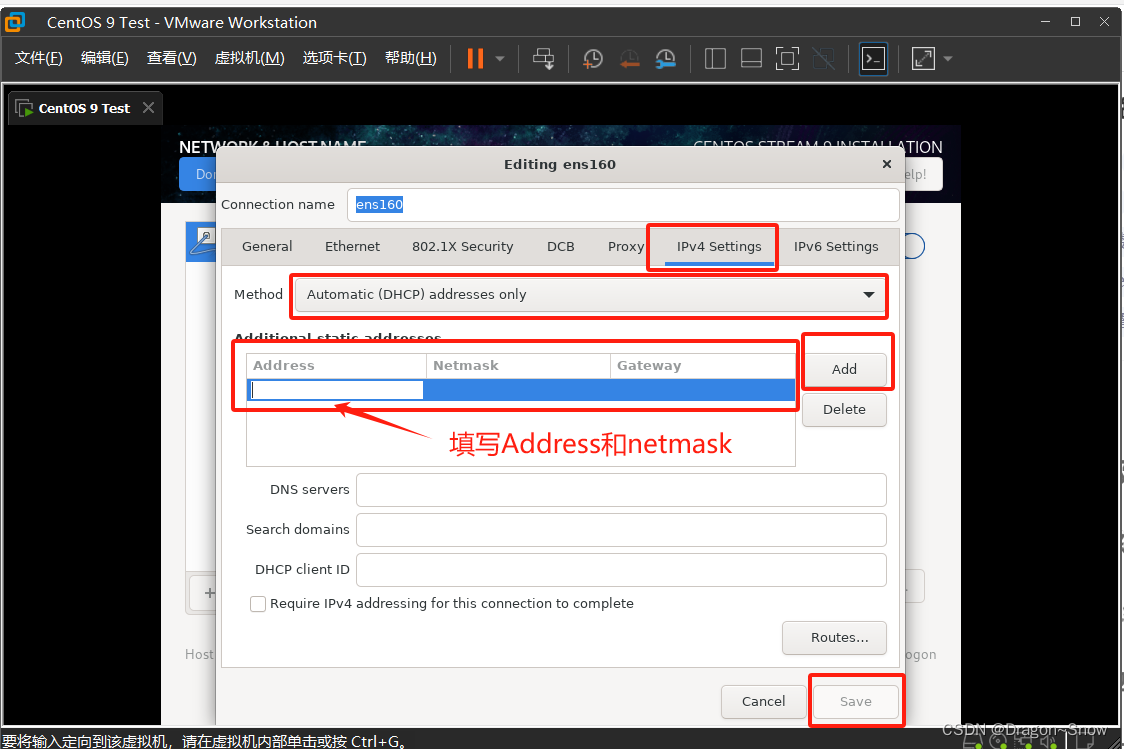The image size is (1124, 749).
Task: Enter full screen mode
Action: pos(787,59)
